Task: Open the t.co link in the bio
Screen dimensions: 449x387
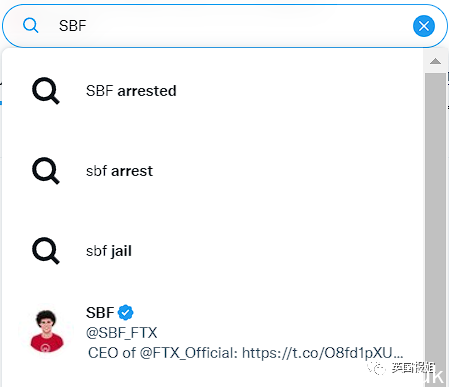Action: [322, 353]
